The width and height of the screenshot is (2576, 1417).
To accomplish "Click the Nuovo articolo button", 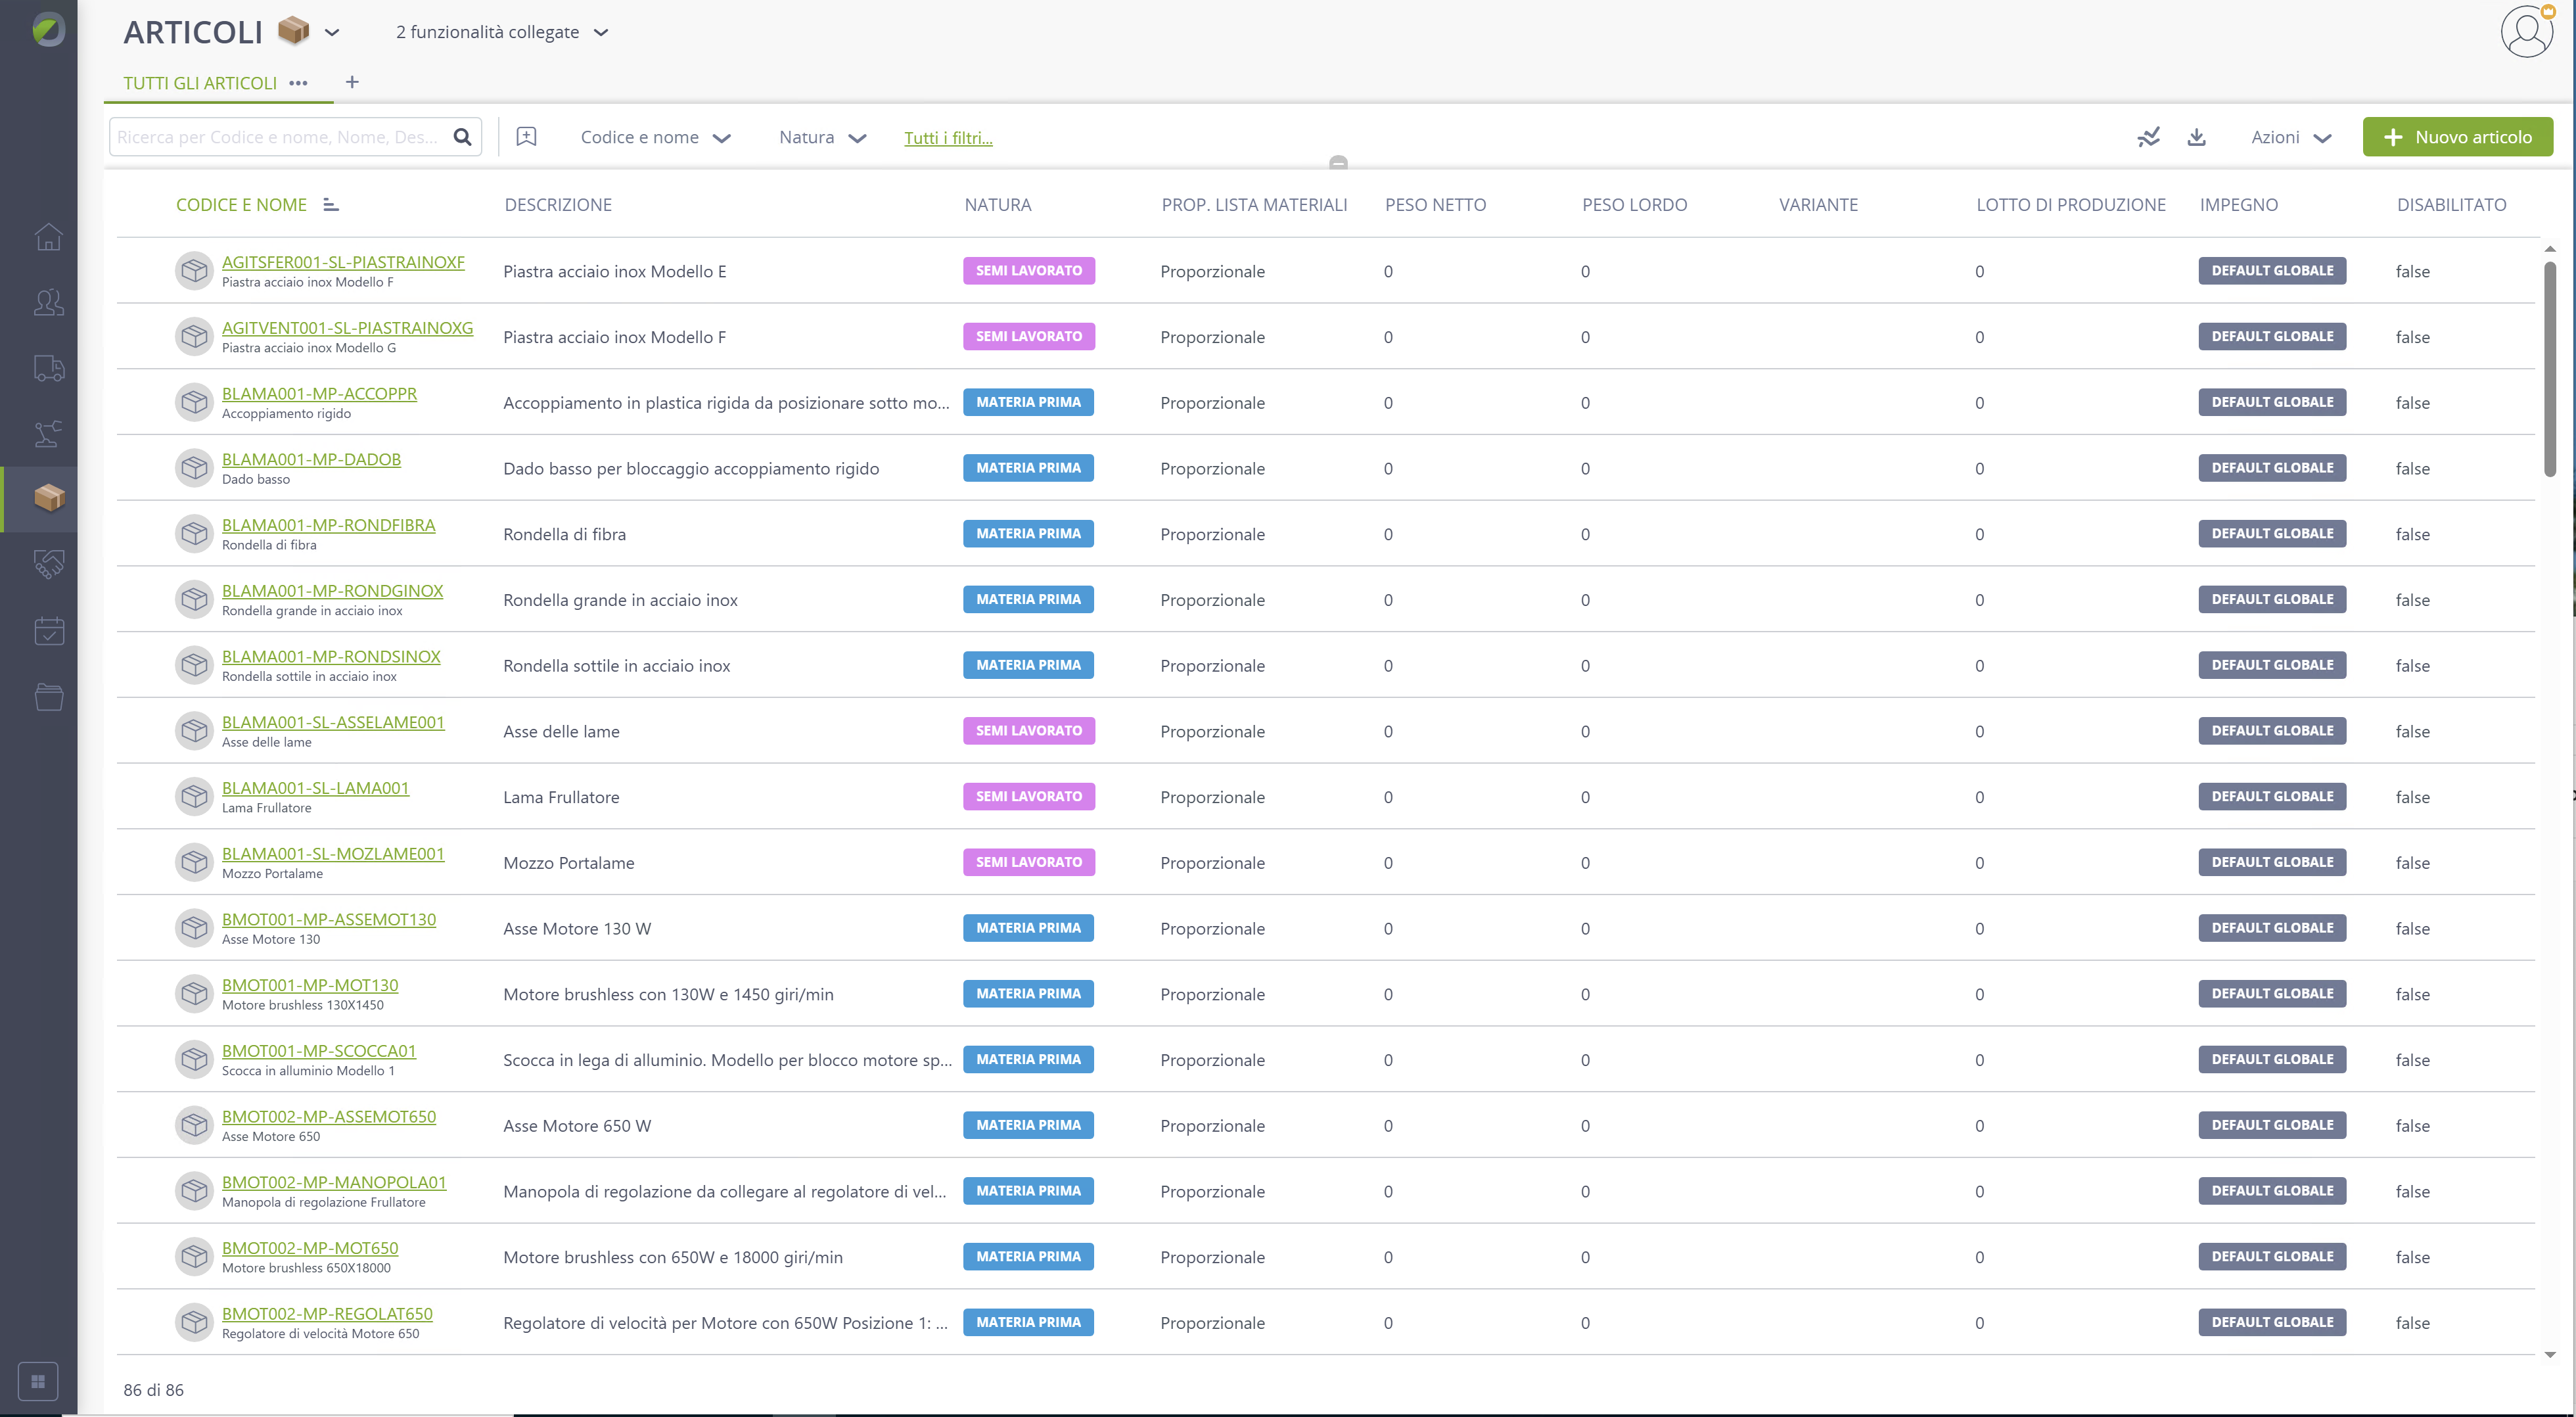I will point(2457,137).
